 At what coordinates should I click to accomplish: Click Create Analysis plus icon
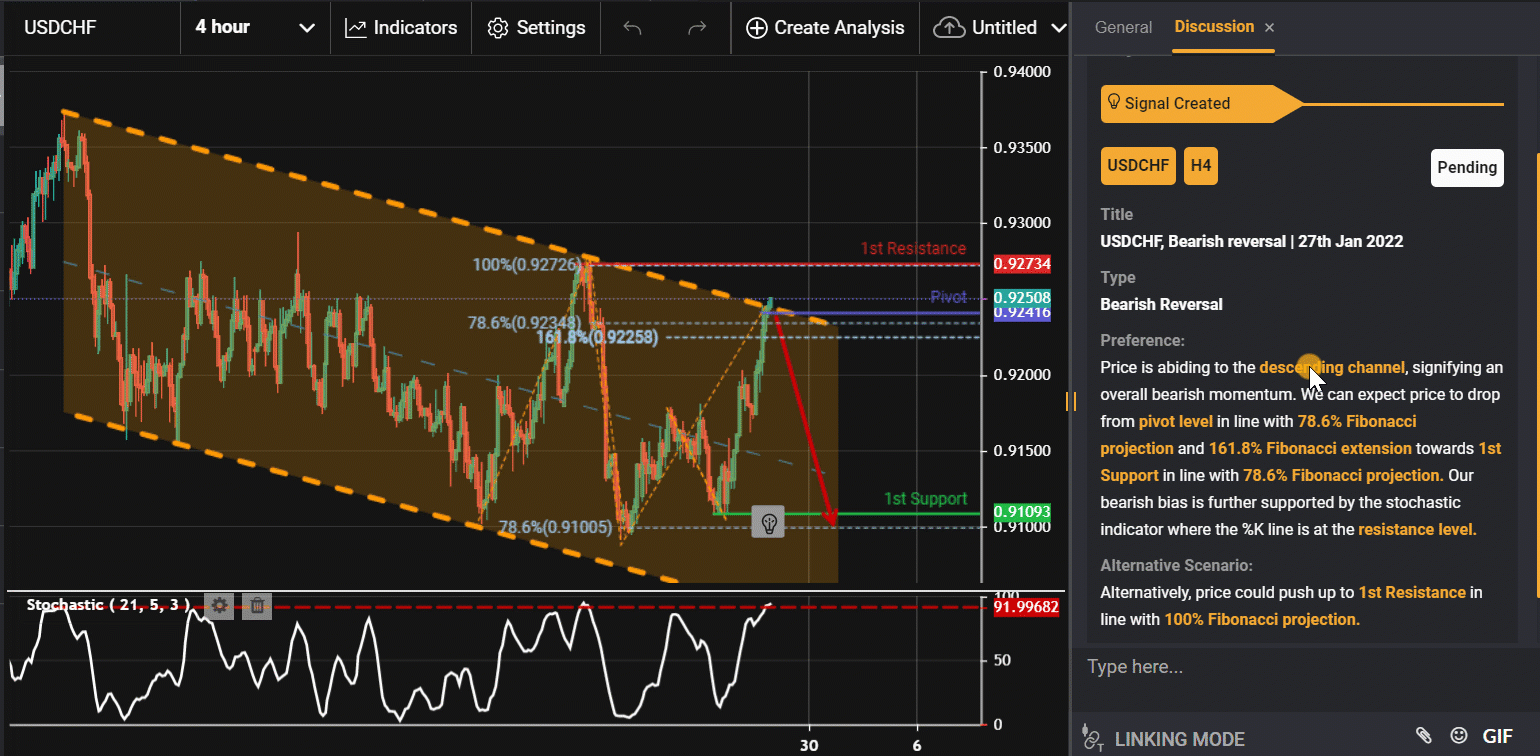[757, 28]
